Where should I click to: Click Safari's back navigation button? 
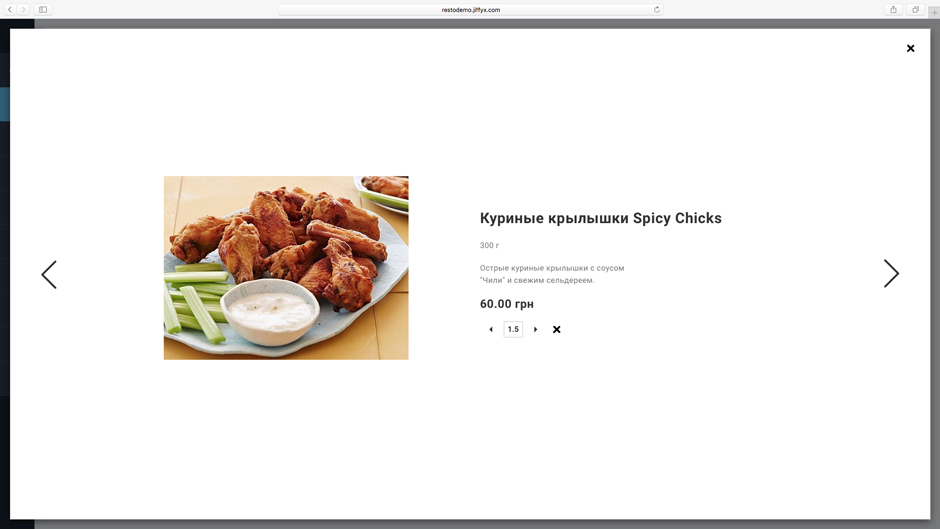(10, 10)
